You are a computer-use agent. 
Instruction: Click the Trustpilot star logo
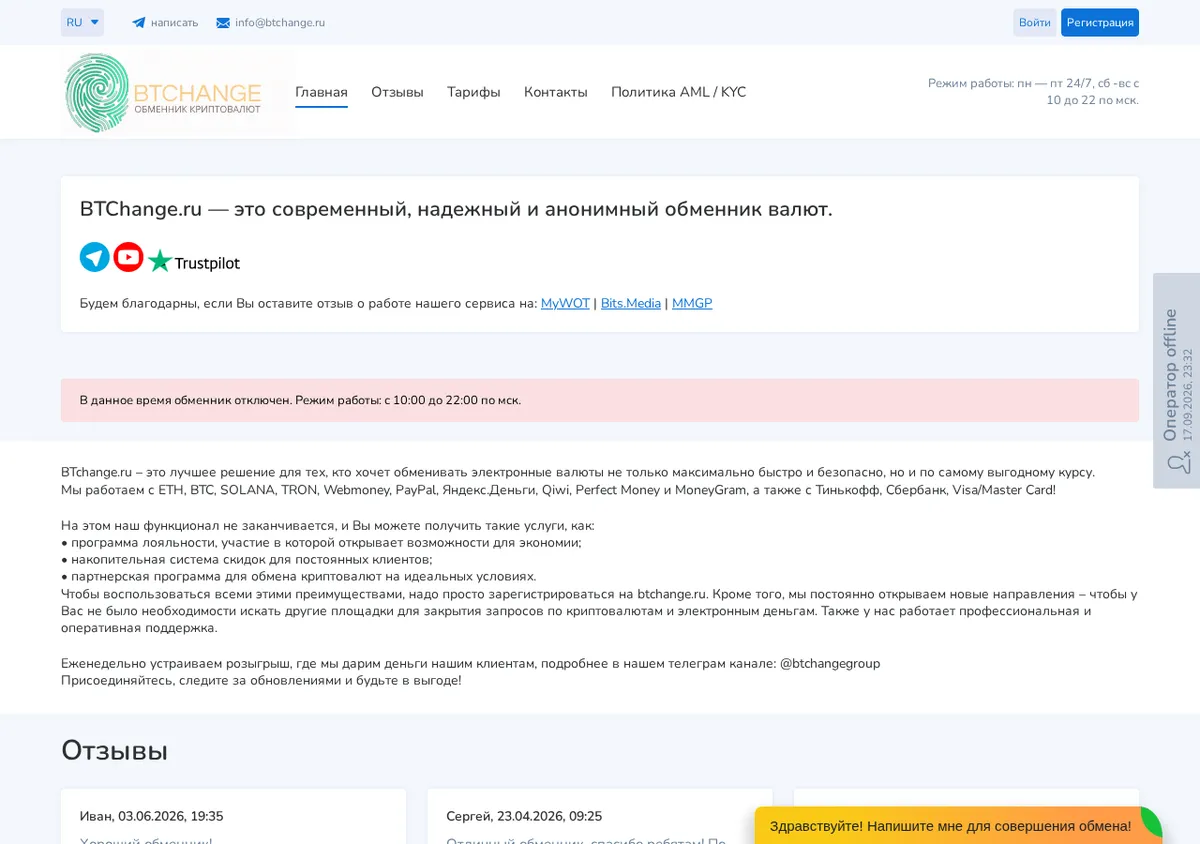[194, 262]
